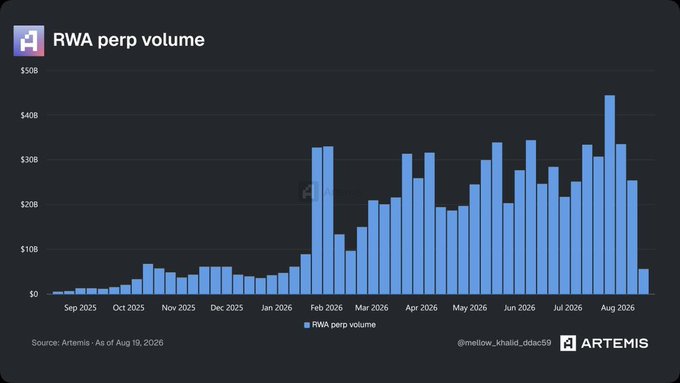Click the "RWA perp volume" legend label

click(344, 325)
